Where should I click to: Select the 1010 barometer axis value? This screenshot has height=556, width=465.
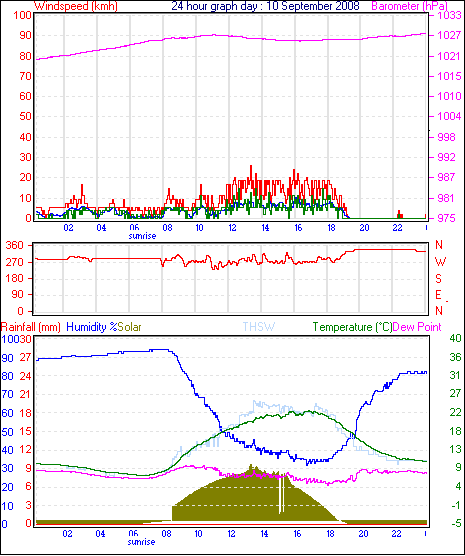[x=449, y=96]
